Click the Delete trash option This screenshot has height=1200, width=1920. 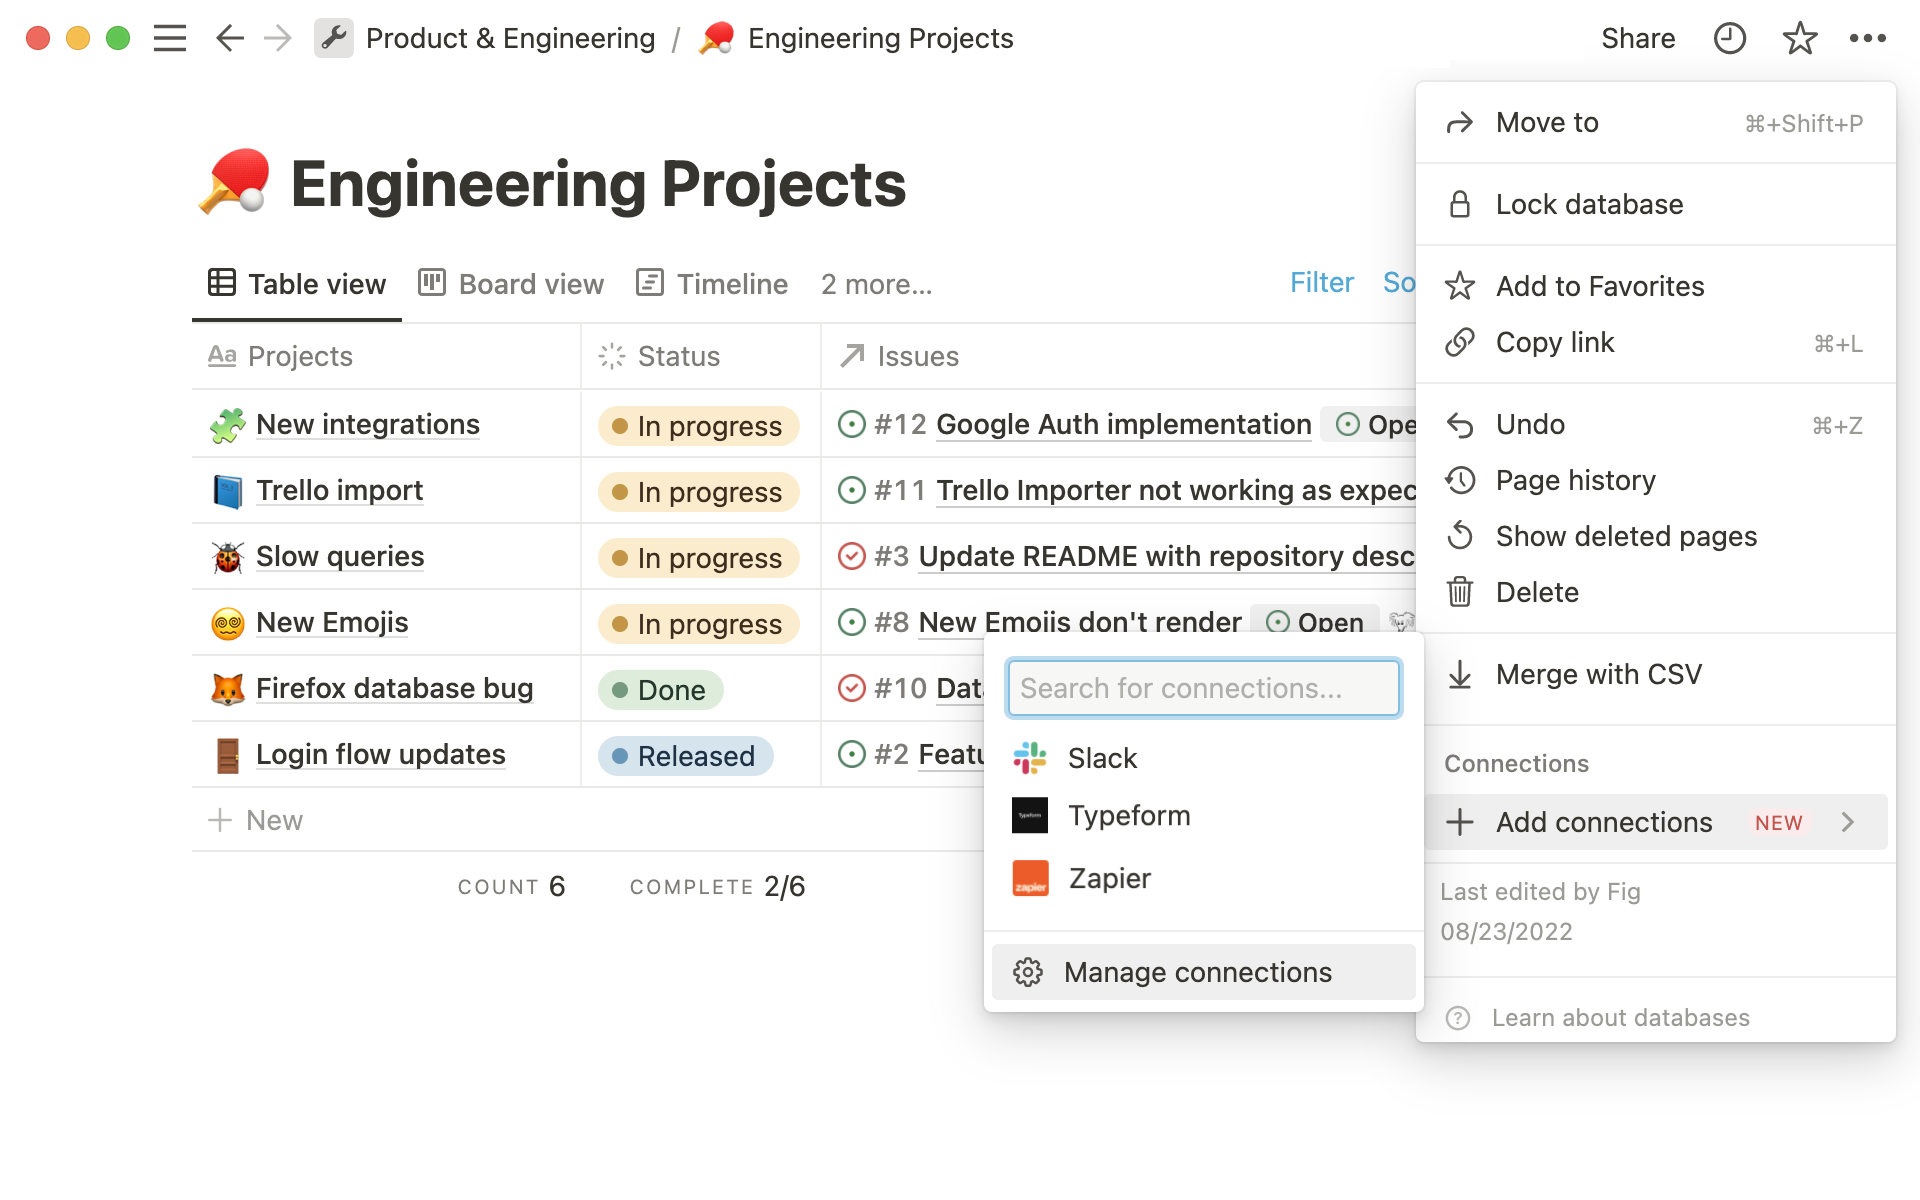tap(1536, 592)
